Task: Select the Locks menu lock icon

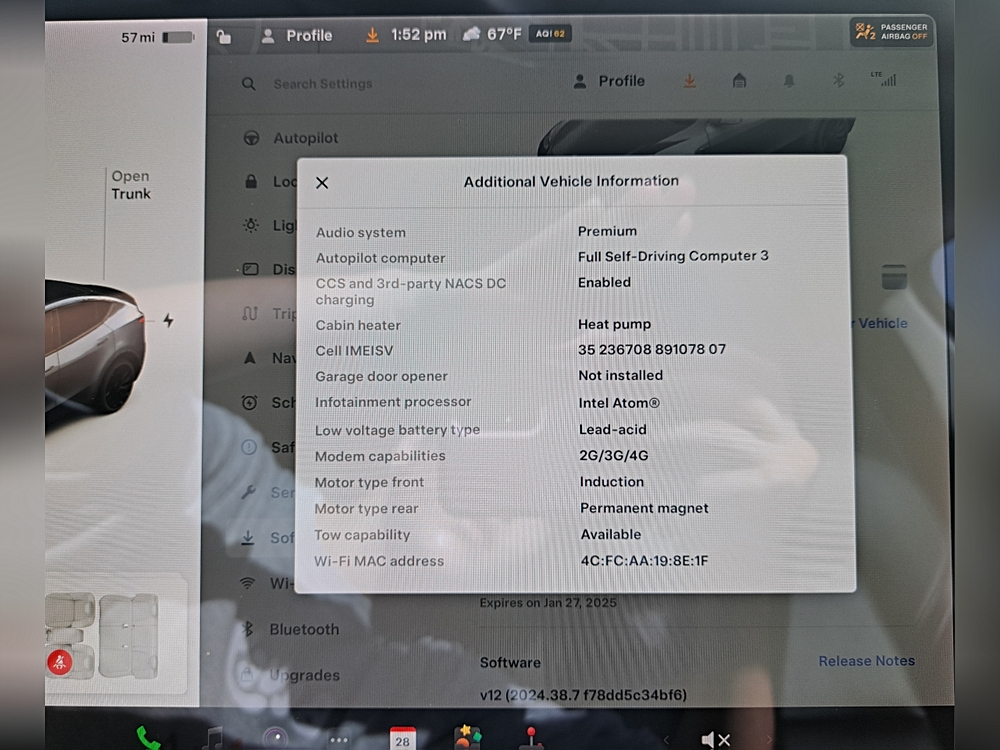Action: point(251,182)
